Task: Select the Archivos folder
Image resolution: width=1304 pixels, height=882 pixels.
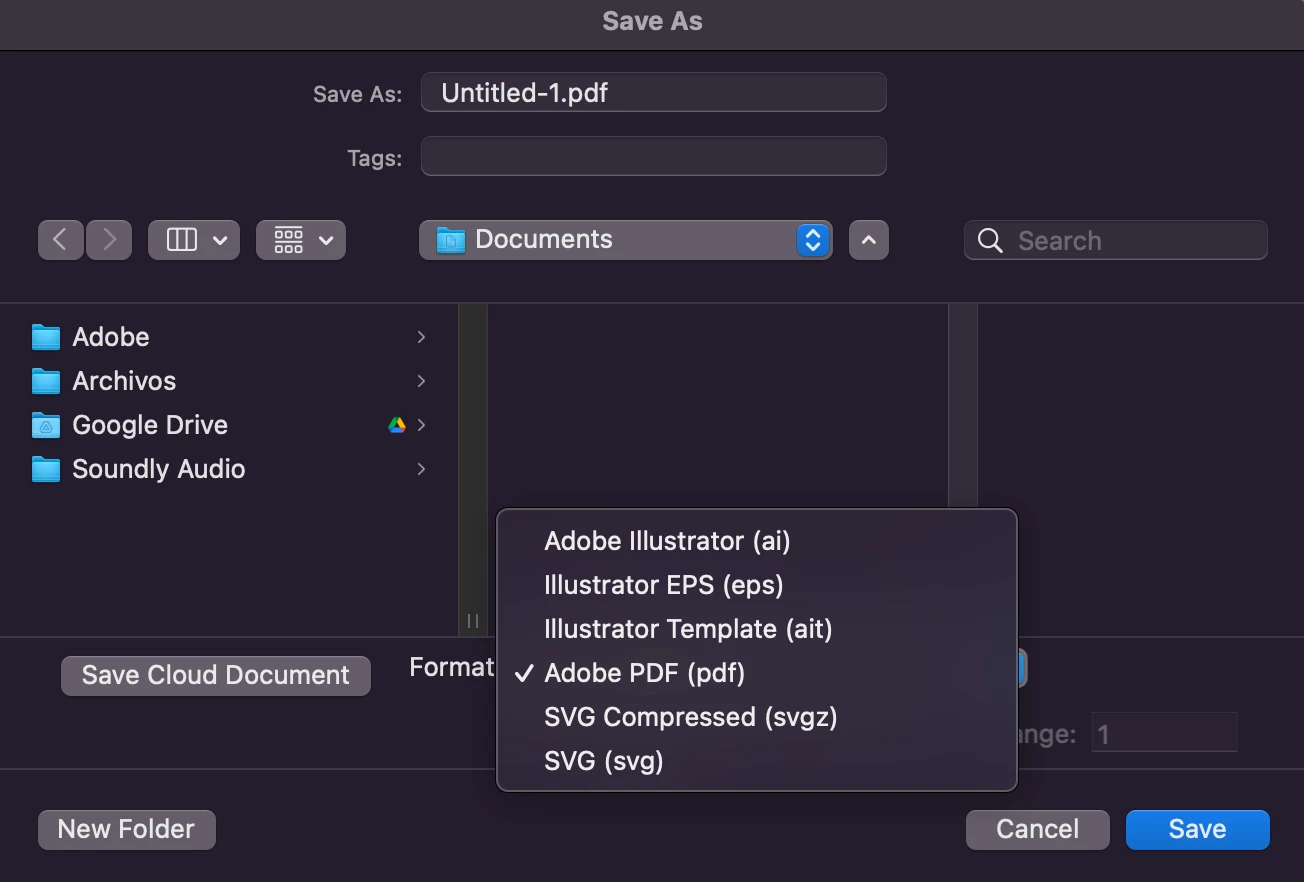Action: (229, 381)
